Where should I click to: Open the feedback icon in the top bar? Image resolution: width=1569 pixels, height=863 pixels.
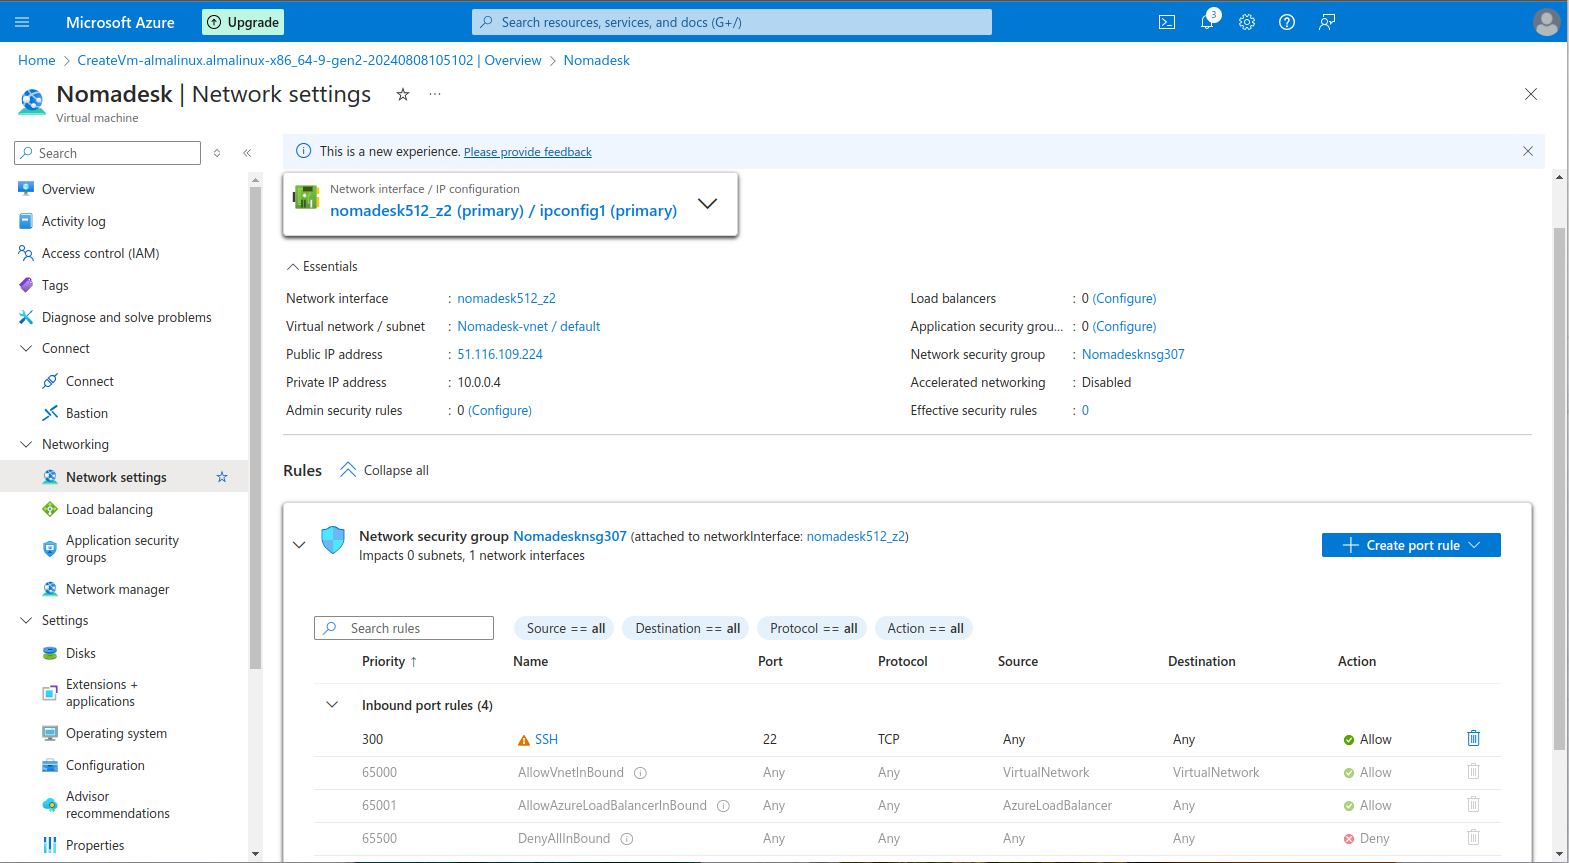click(1327, 22)
